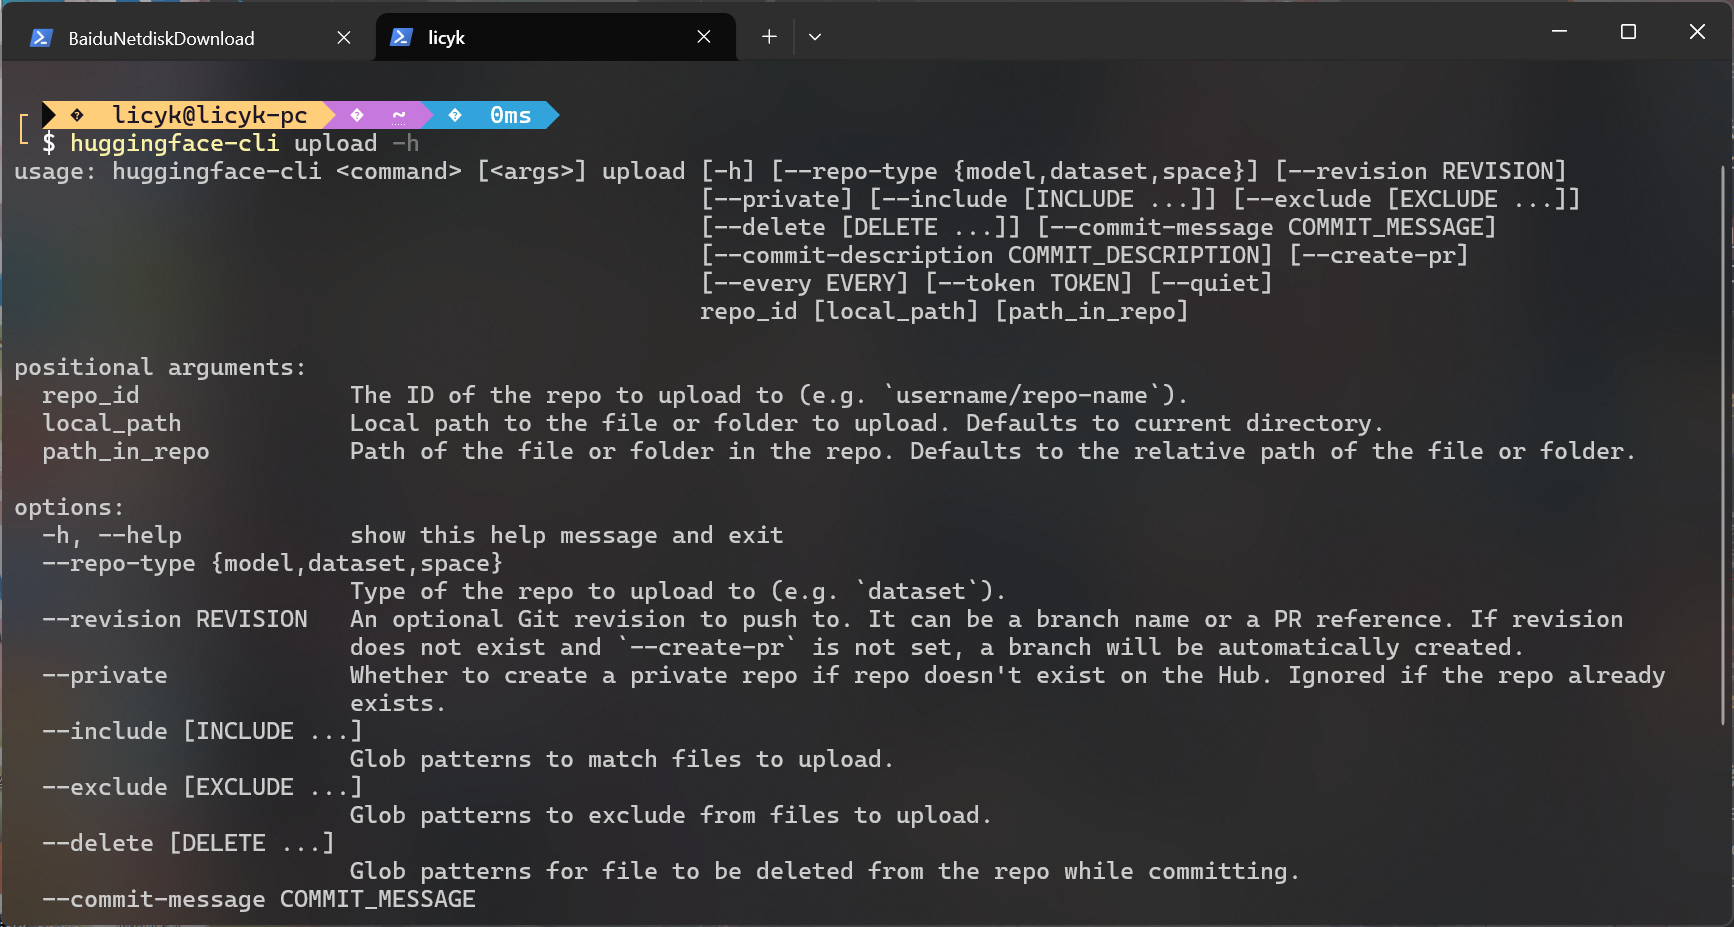Viewport: 1734px width, 927px height.
Task: Click the home directory tilde prompt segment
Action: pyautogui.click(x=399, y=115)
